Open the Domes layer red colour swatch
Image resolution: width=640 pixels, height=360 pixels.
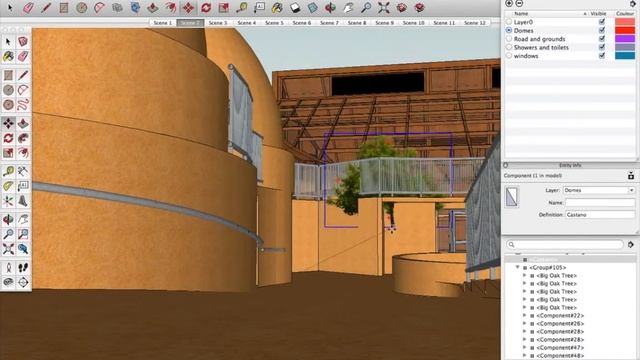[x=625, y=30]
